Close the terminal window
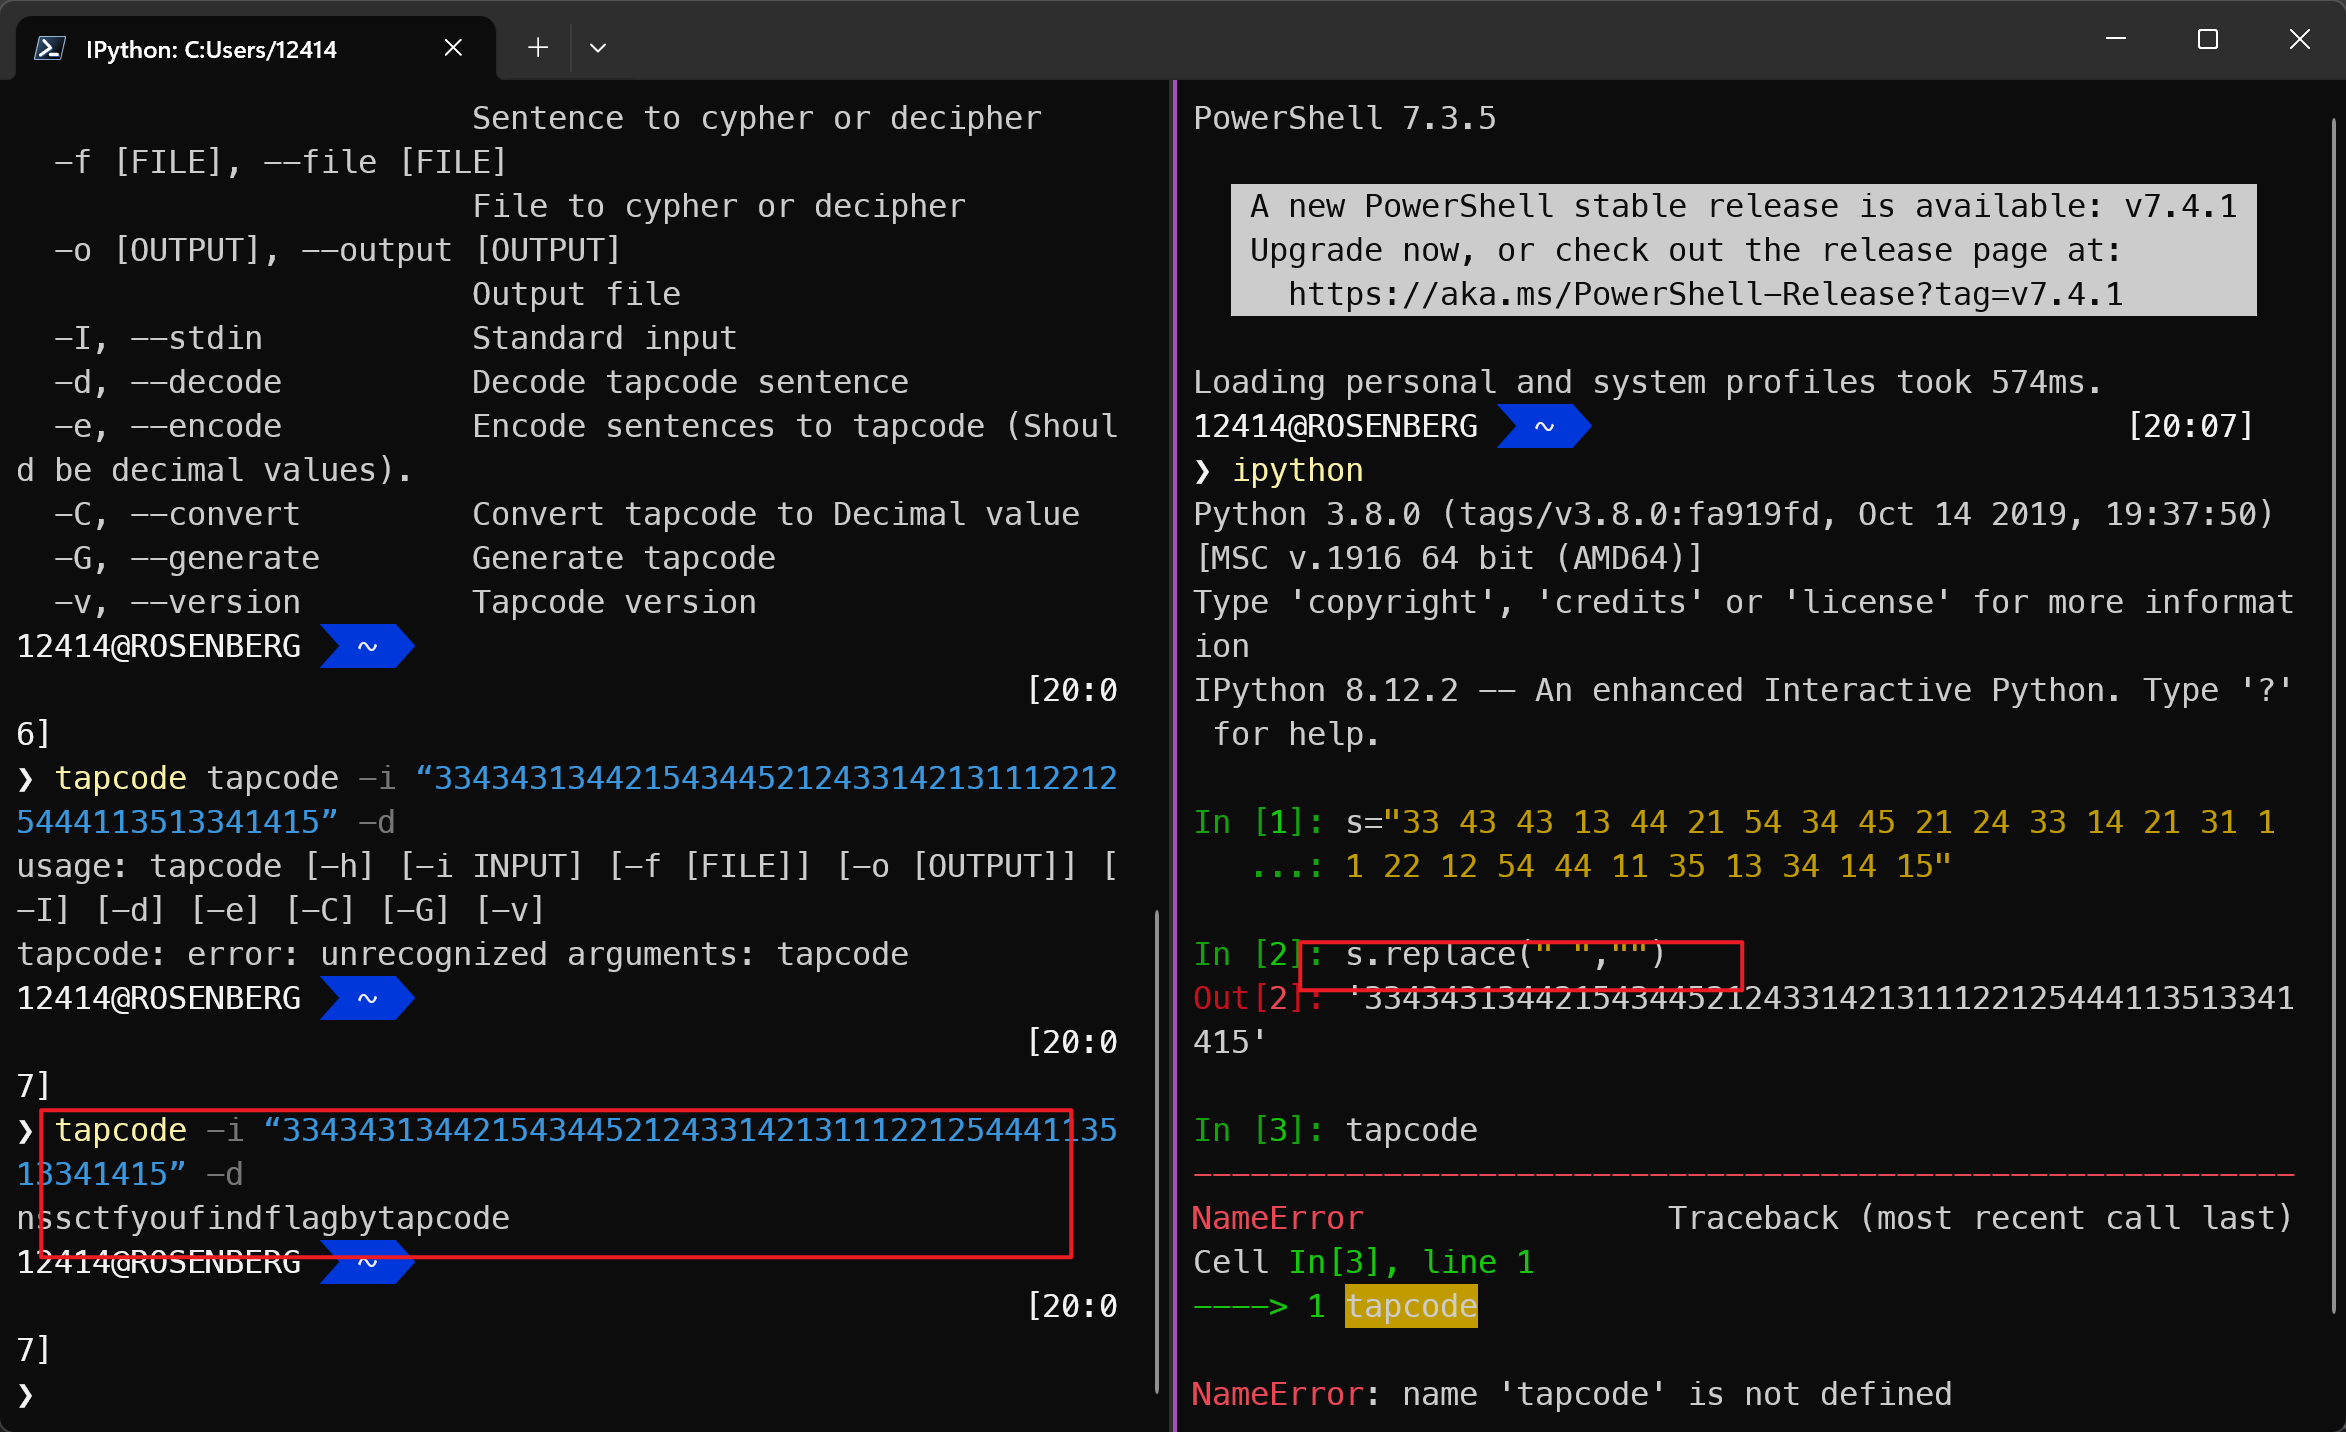This screenshot has width=2346, height=1432. pos(2299,40)
